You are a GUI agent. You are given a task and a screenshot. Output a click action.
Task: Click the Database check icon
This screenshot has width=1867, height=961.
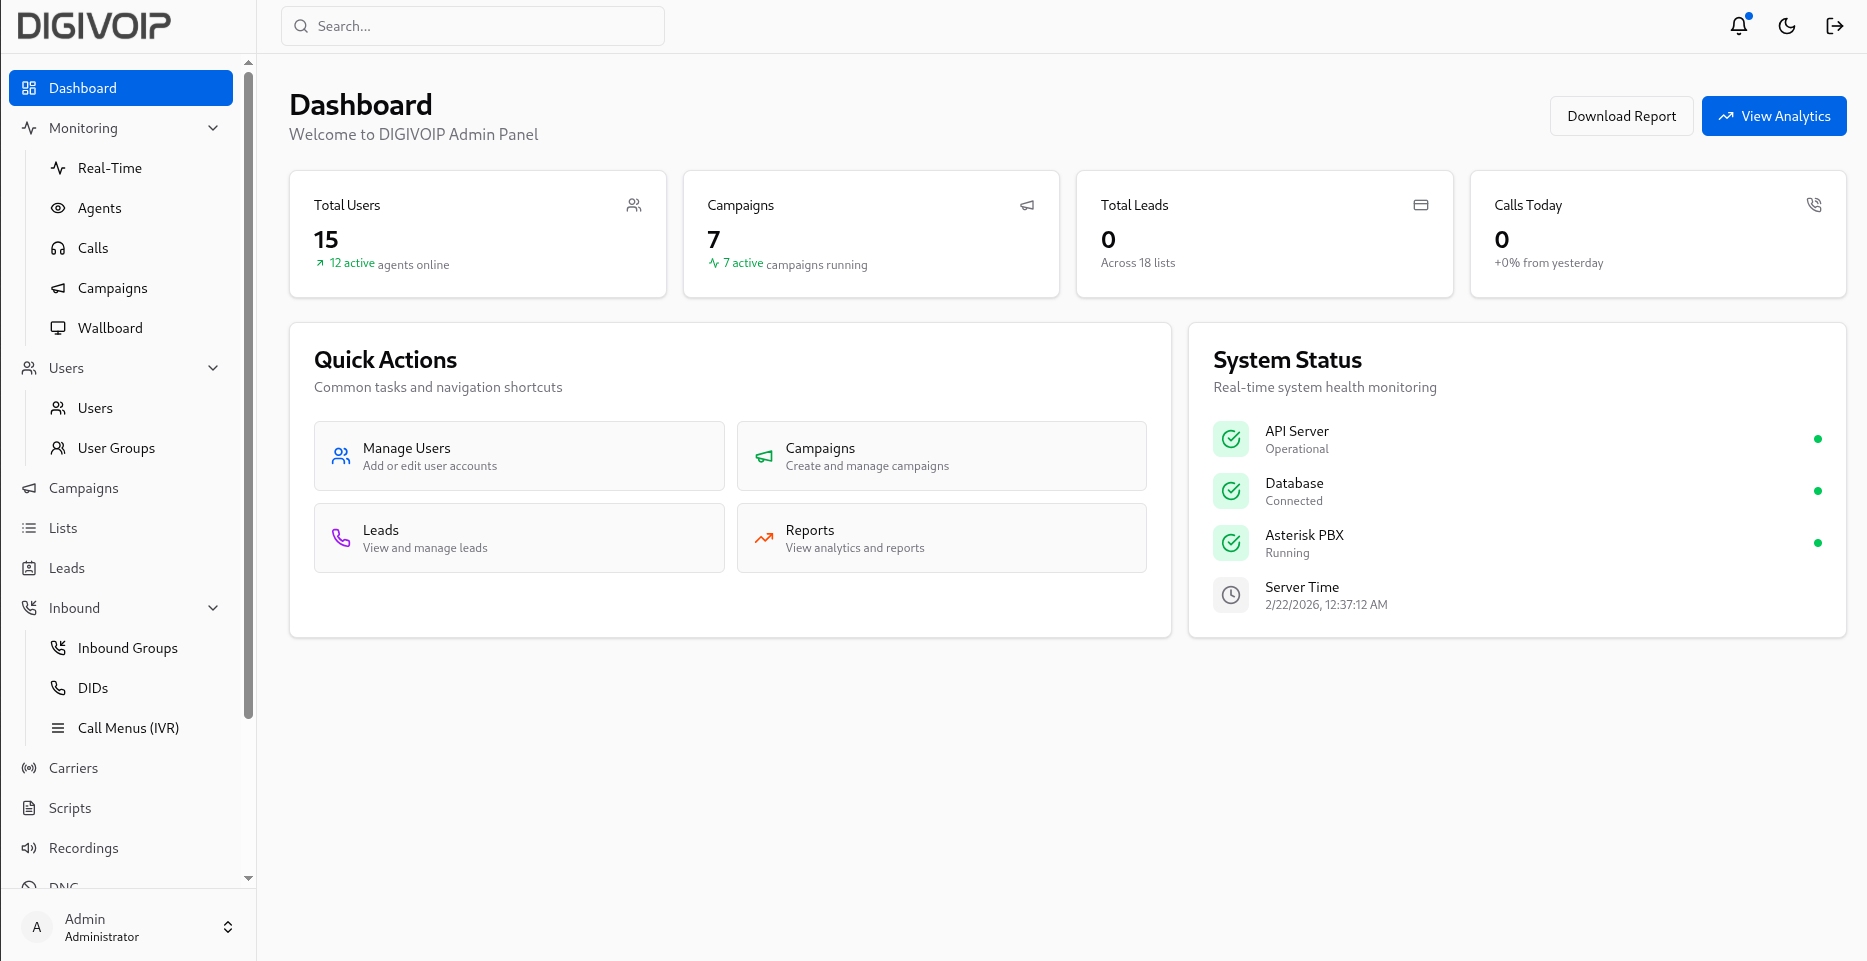pos(1231,491)
